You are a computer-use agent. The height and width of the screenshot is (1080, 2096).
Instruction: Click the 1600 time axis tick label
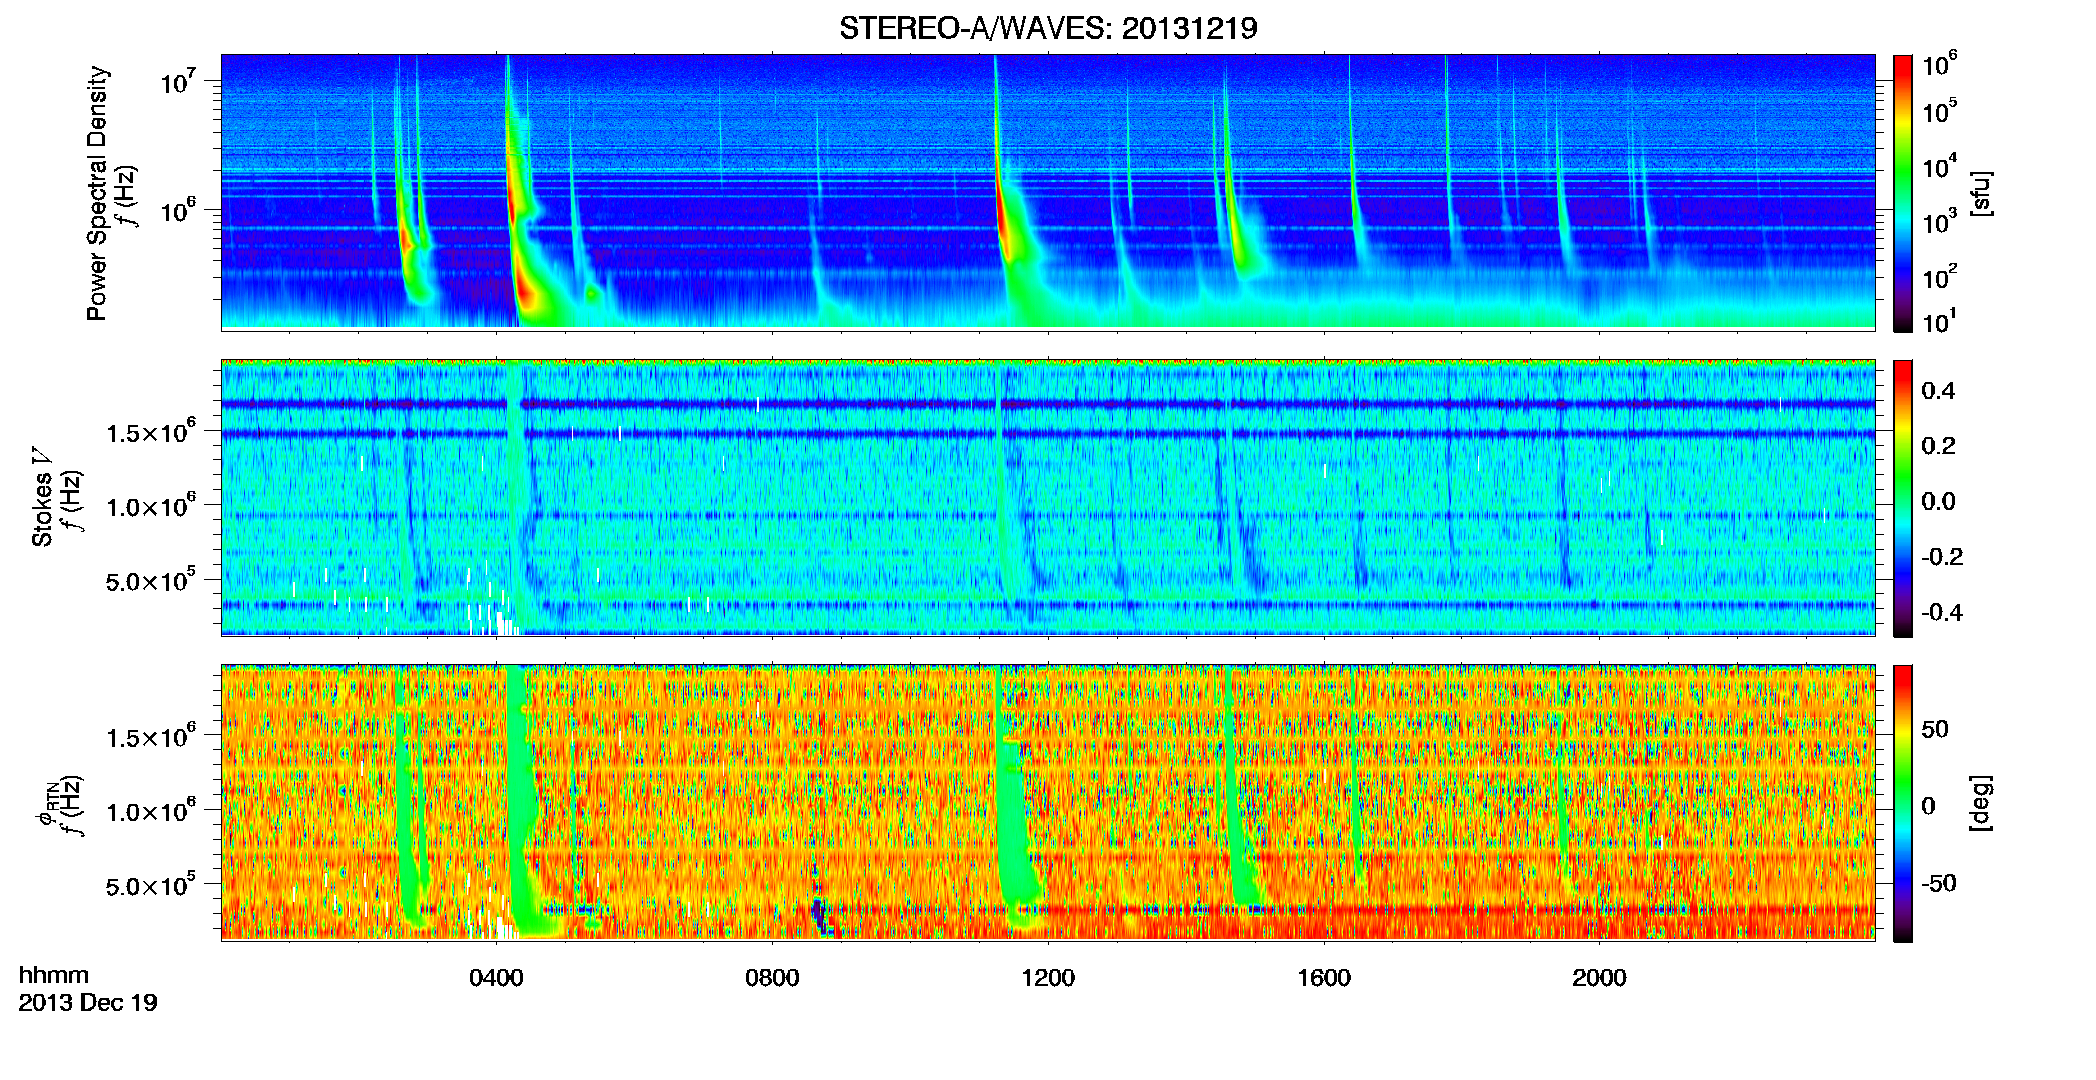pos(1324,977)
